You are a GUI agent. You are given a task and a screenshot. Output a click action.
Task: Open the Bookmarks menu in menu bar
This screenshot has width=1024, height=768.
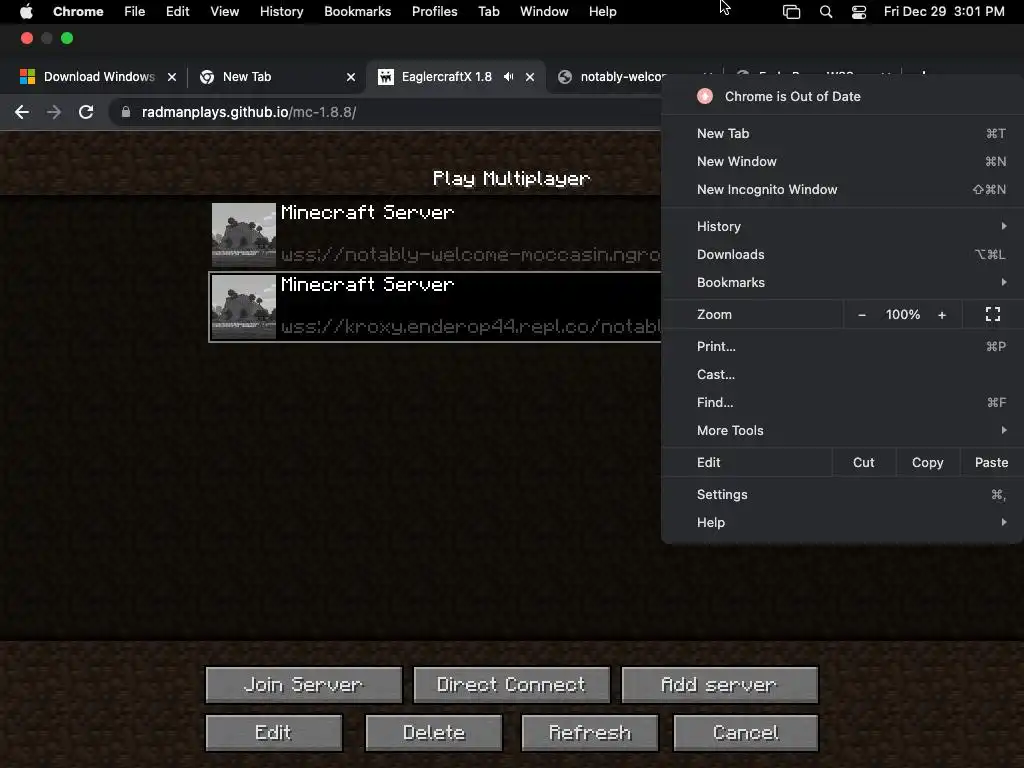point(357,12)
